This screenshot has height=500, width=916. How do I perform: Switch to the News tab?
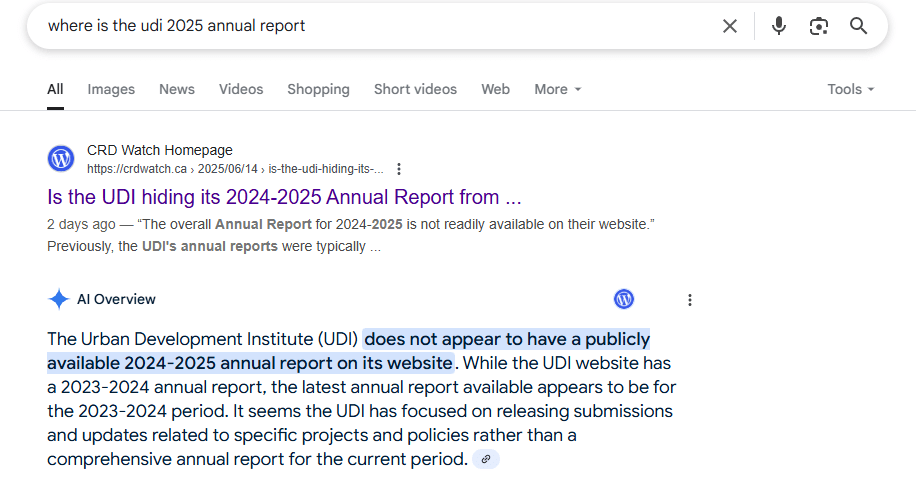pyautogui.click(x=177, y=89)
